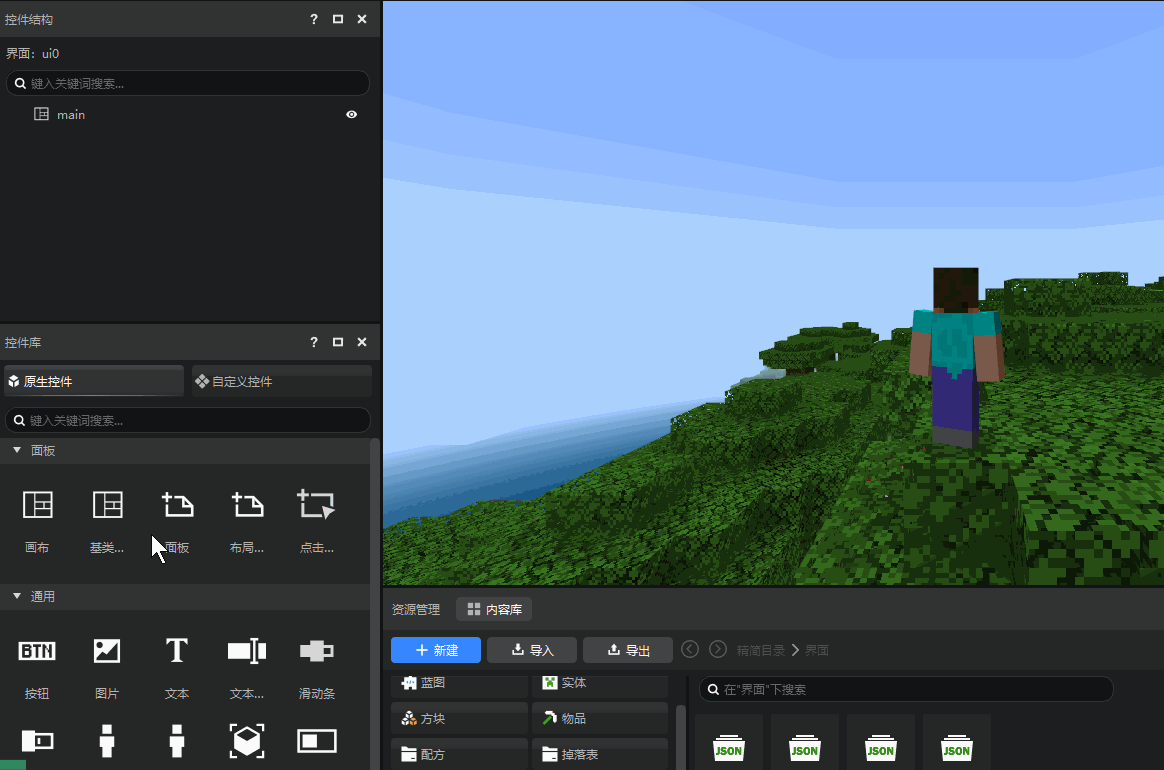Select the 滑动条 slider control icon
The height and width of the screenshot is (770, 1164).
[x=316, y=651]
